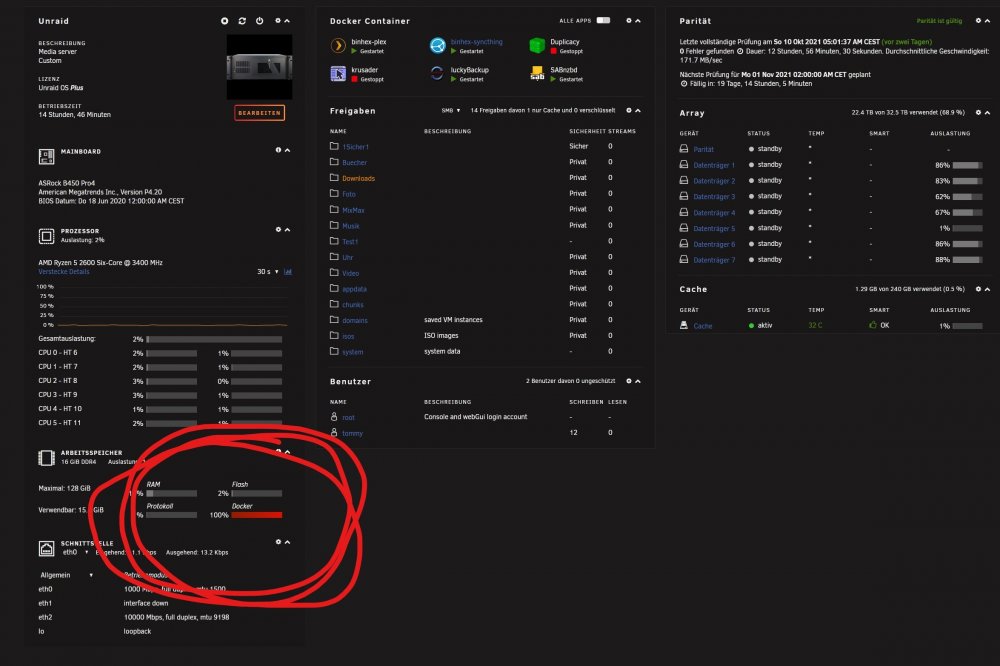1000x666 pixels.
Task: Click the Prozessor settings gear
Action: (278, 230)
